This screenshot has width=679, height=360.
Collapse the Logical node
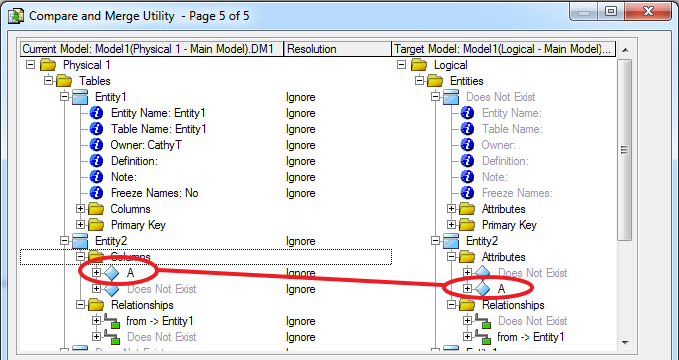(x=401, y=65)
